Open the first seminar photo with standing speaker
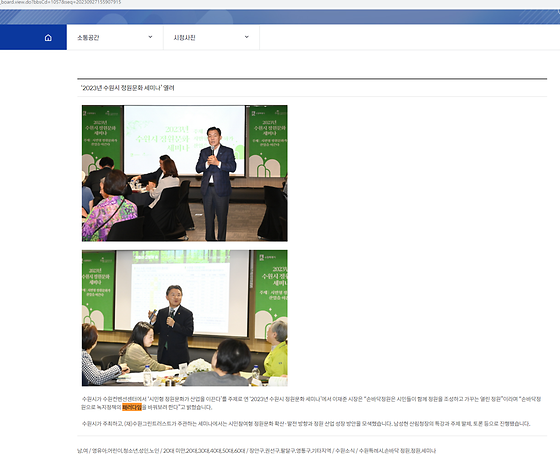The image size is (560, 454). tap(185, 173)
